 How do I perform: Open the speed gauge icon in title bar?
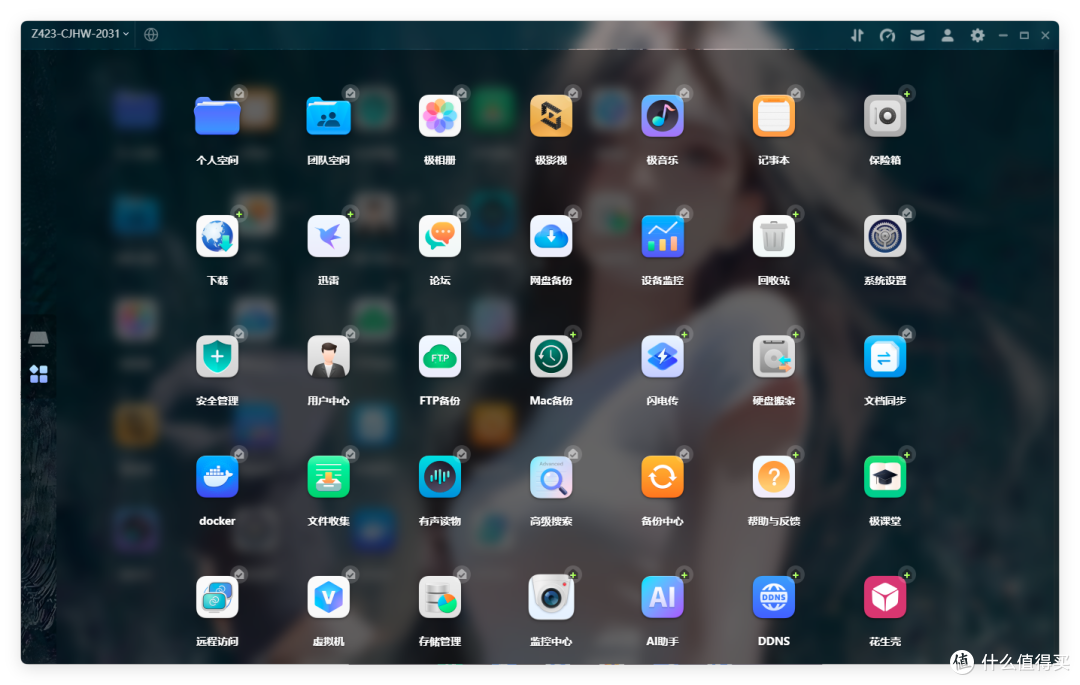(887, 35)
